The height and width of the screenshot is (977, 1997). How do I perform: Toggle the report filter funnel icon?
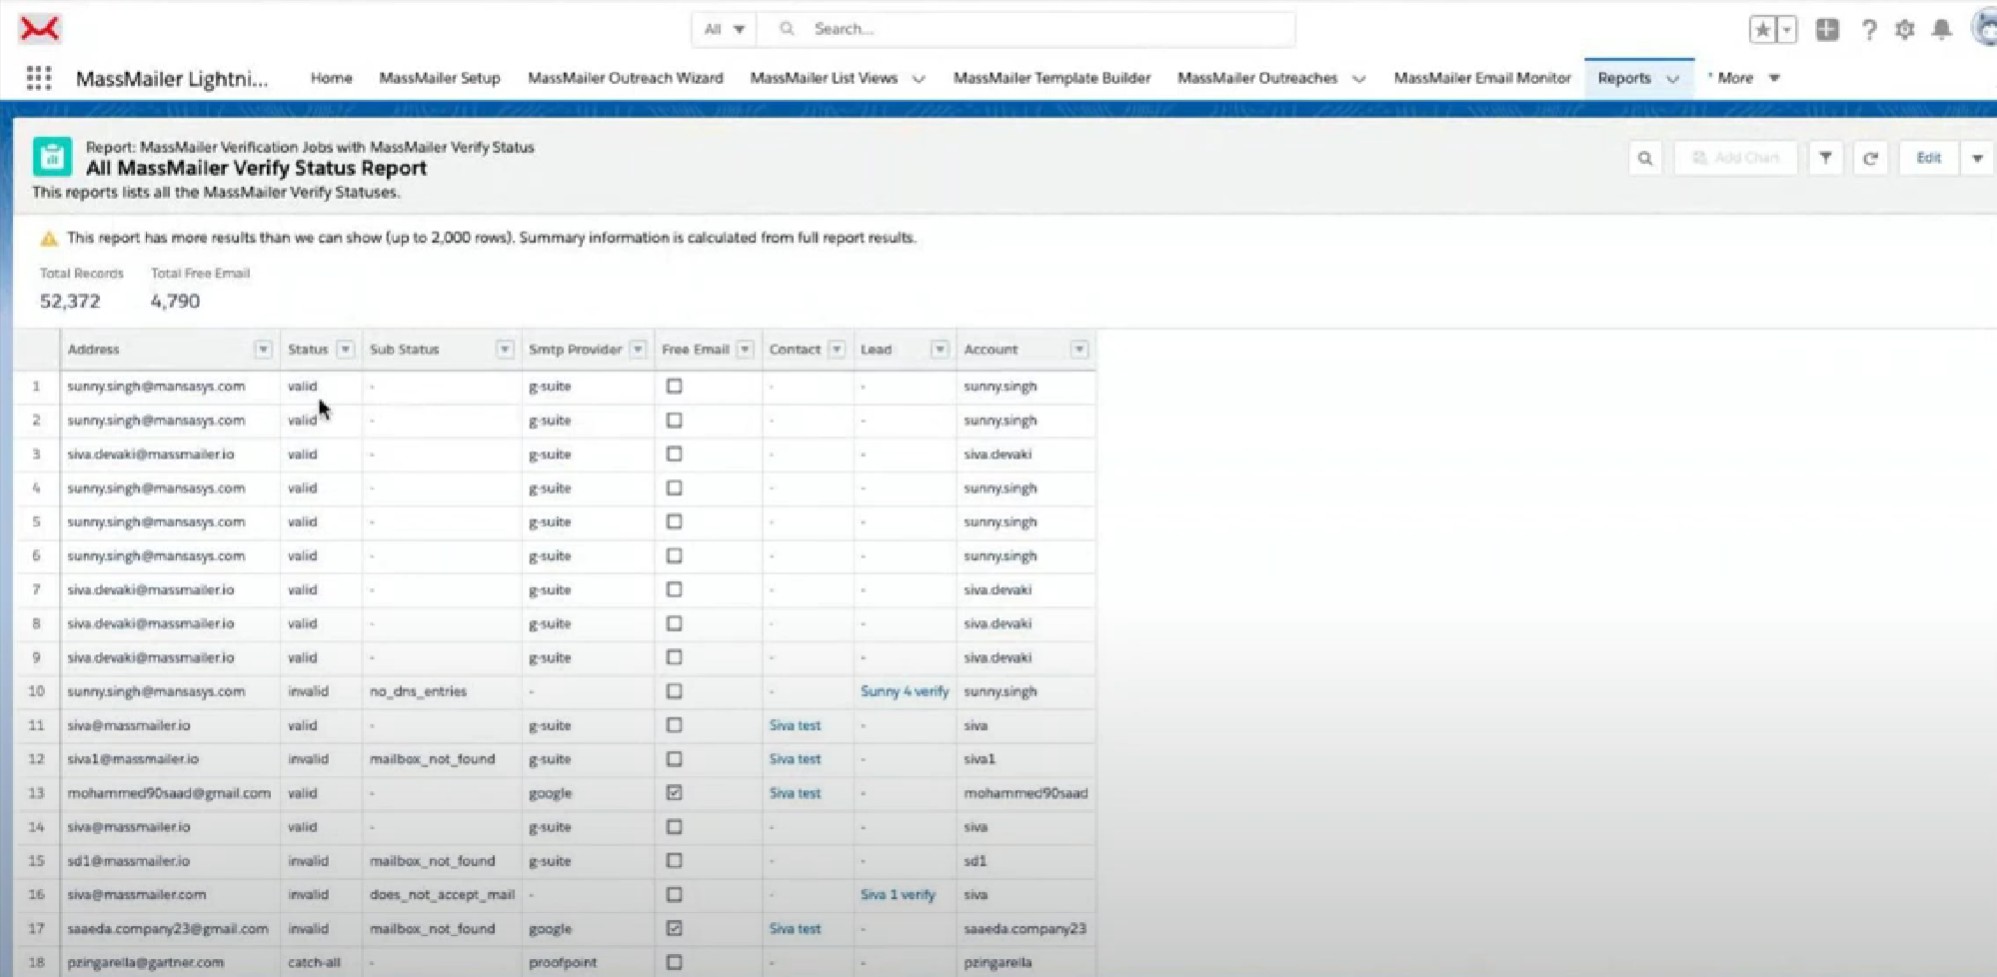pos(1825,158)
